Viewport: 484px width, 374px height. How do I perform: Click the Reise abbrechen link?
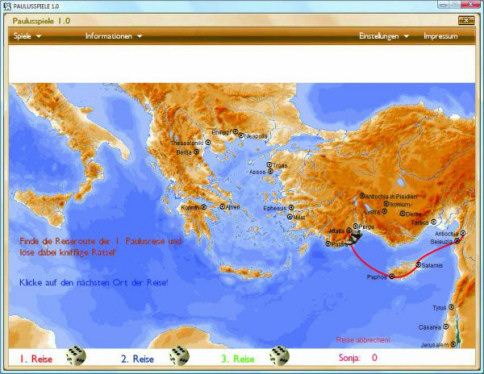click(x=363, y=340)
